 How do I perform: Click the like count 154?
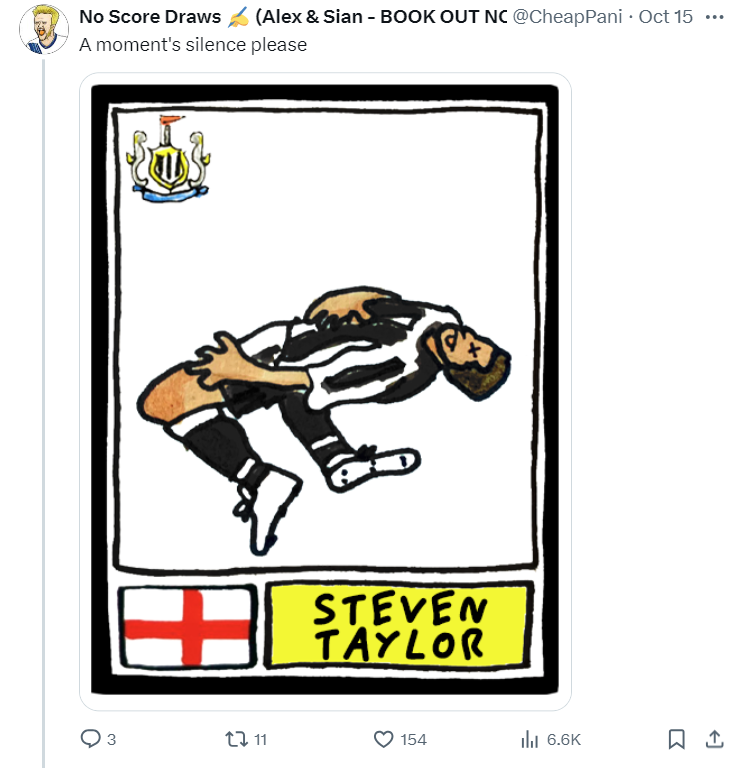click(x=413, y=740)
